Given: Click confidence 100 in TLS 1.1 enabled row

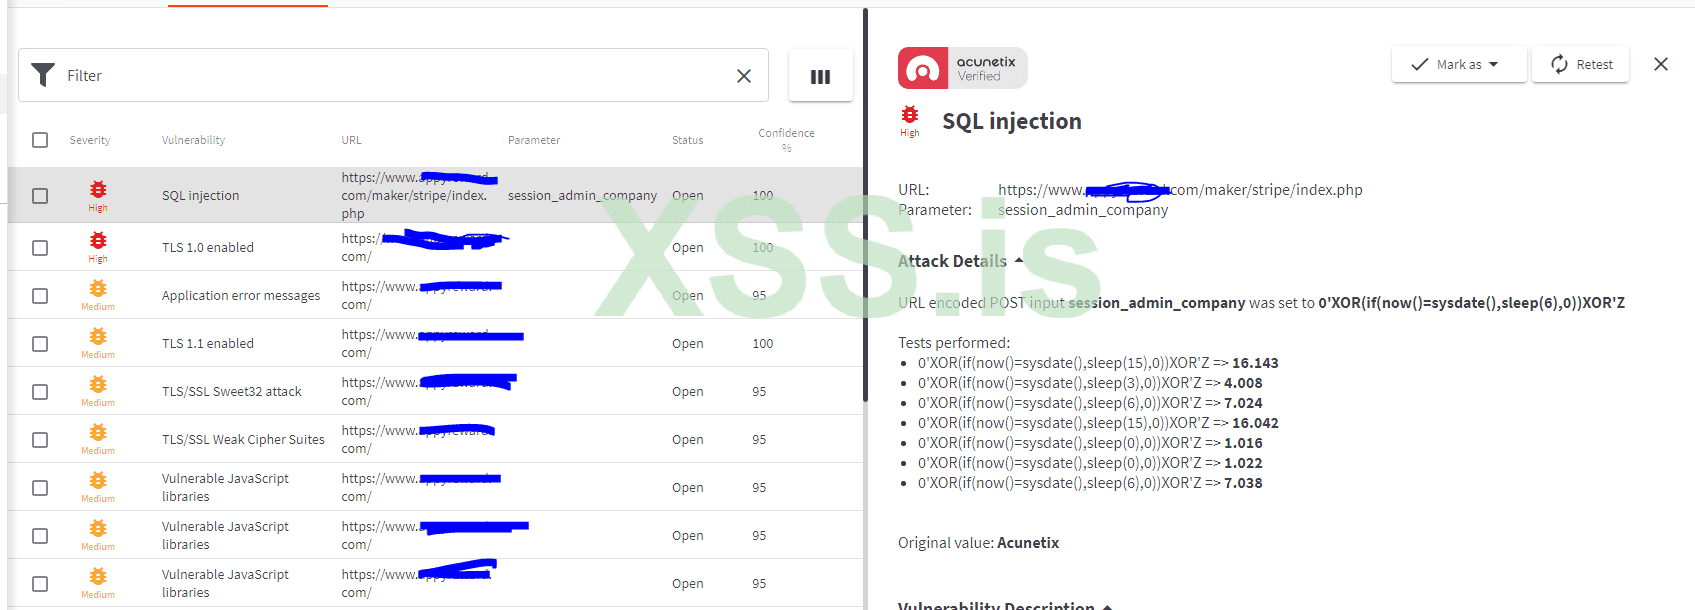Looking at the screenshot, I should coord(762,343).
